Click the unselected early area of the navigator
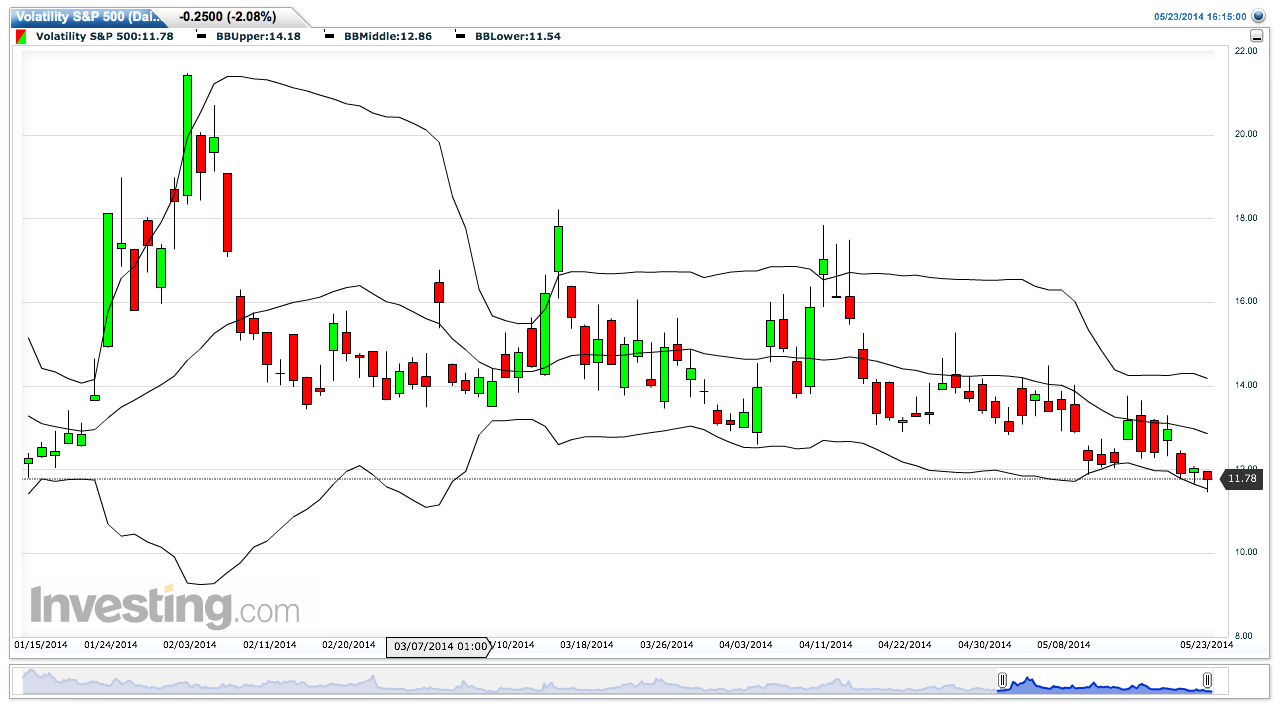 pyautogui.click(x=500, y=683)
